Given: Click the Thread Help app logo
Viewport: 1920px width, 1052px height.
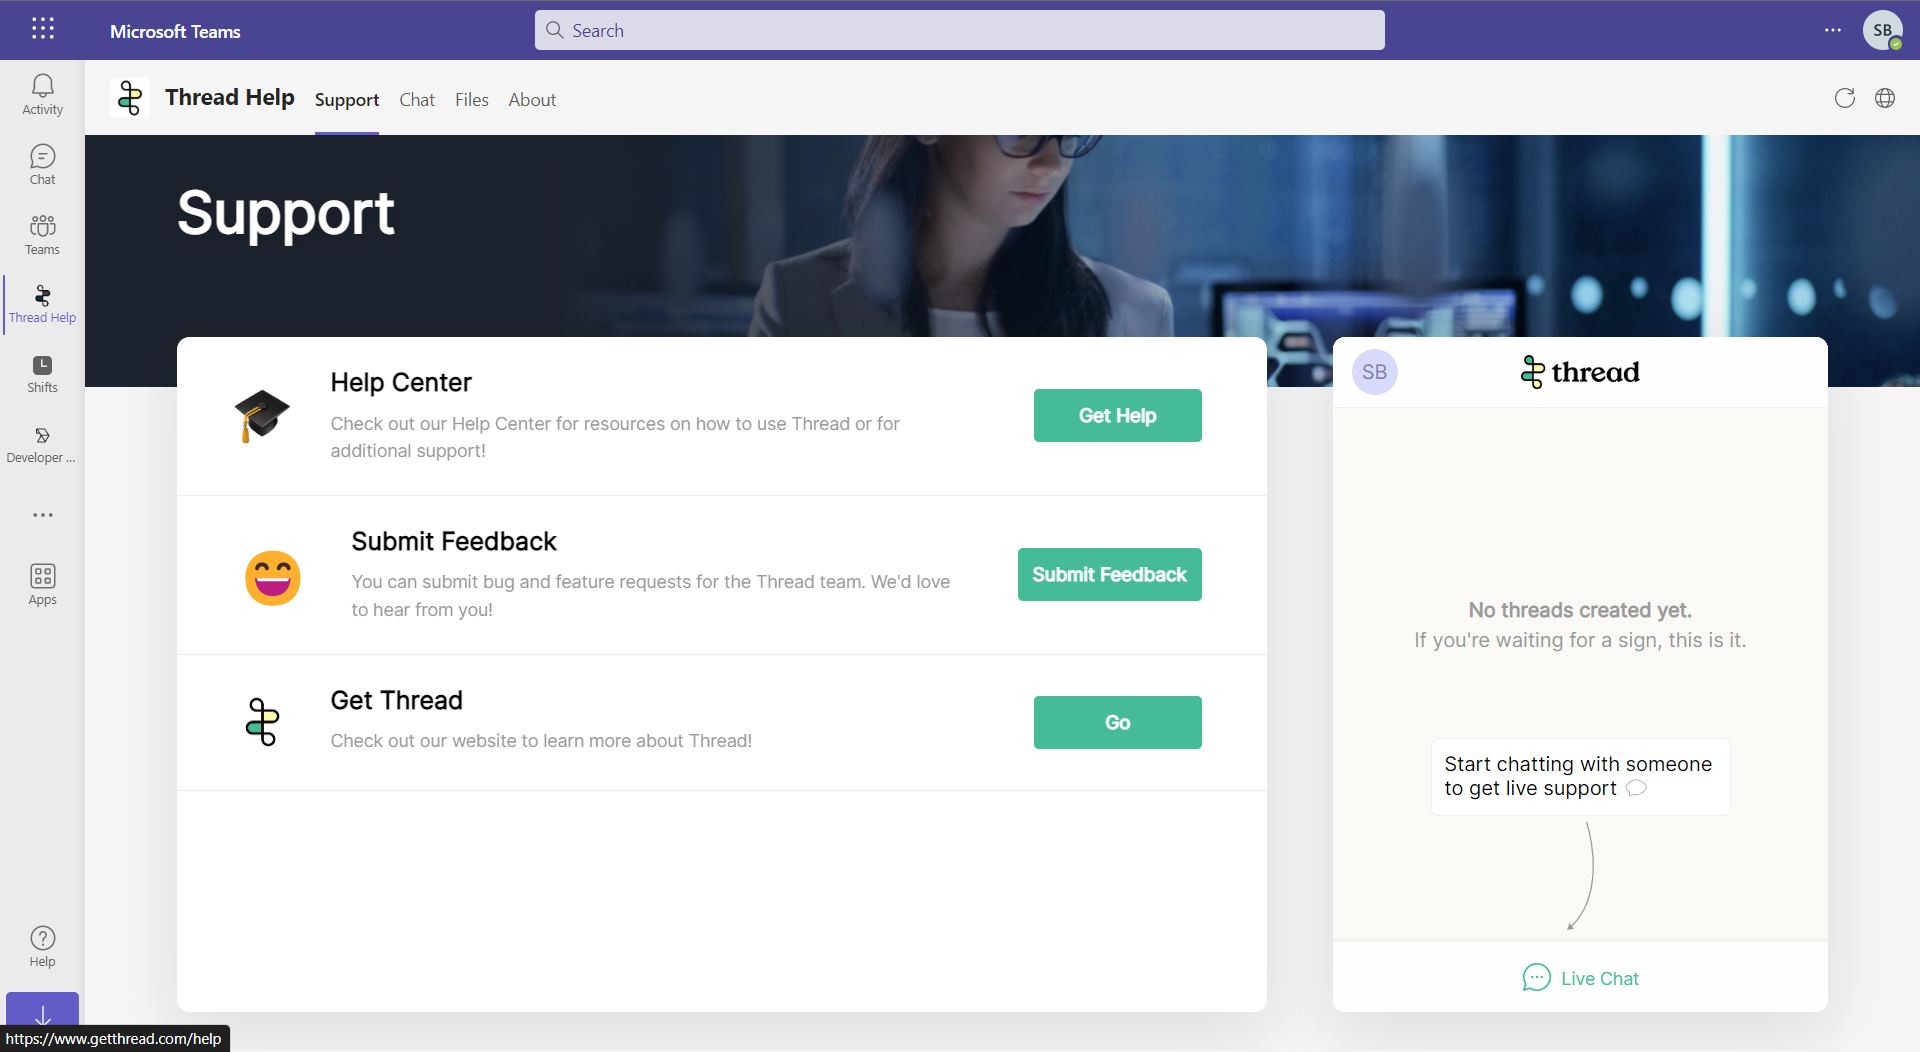Looking at the screenshot, I should [x=130, y=98].
